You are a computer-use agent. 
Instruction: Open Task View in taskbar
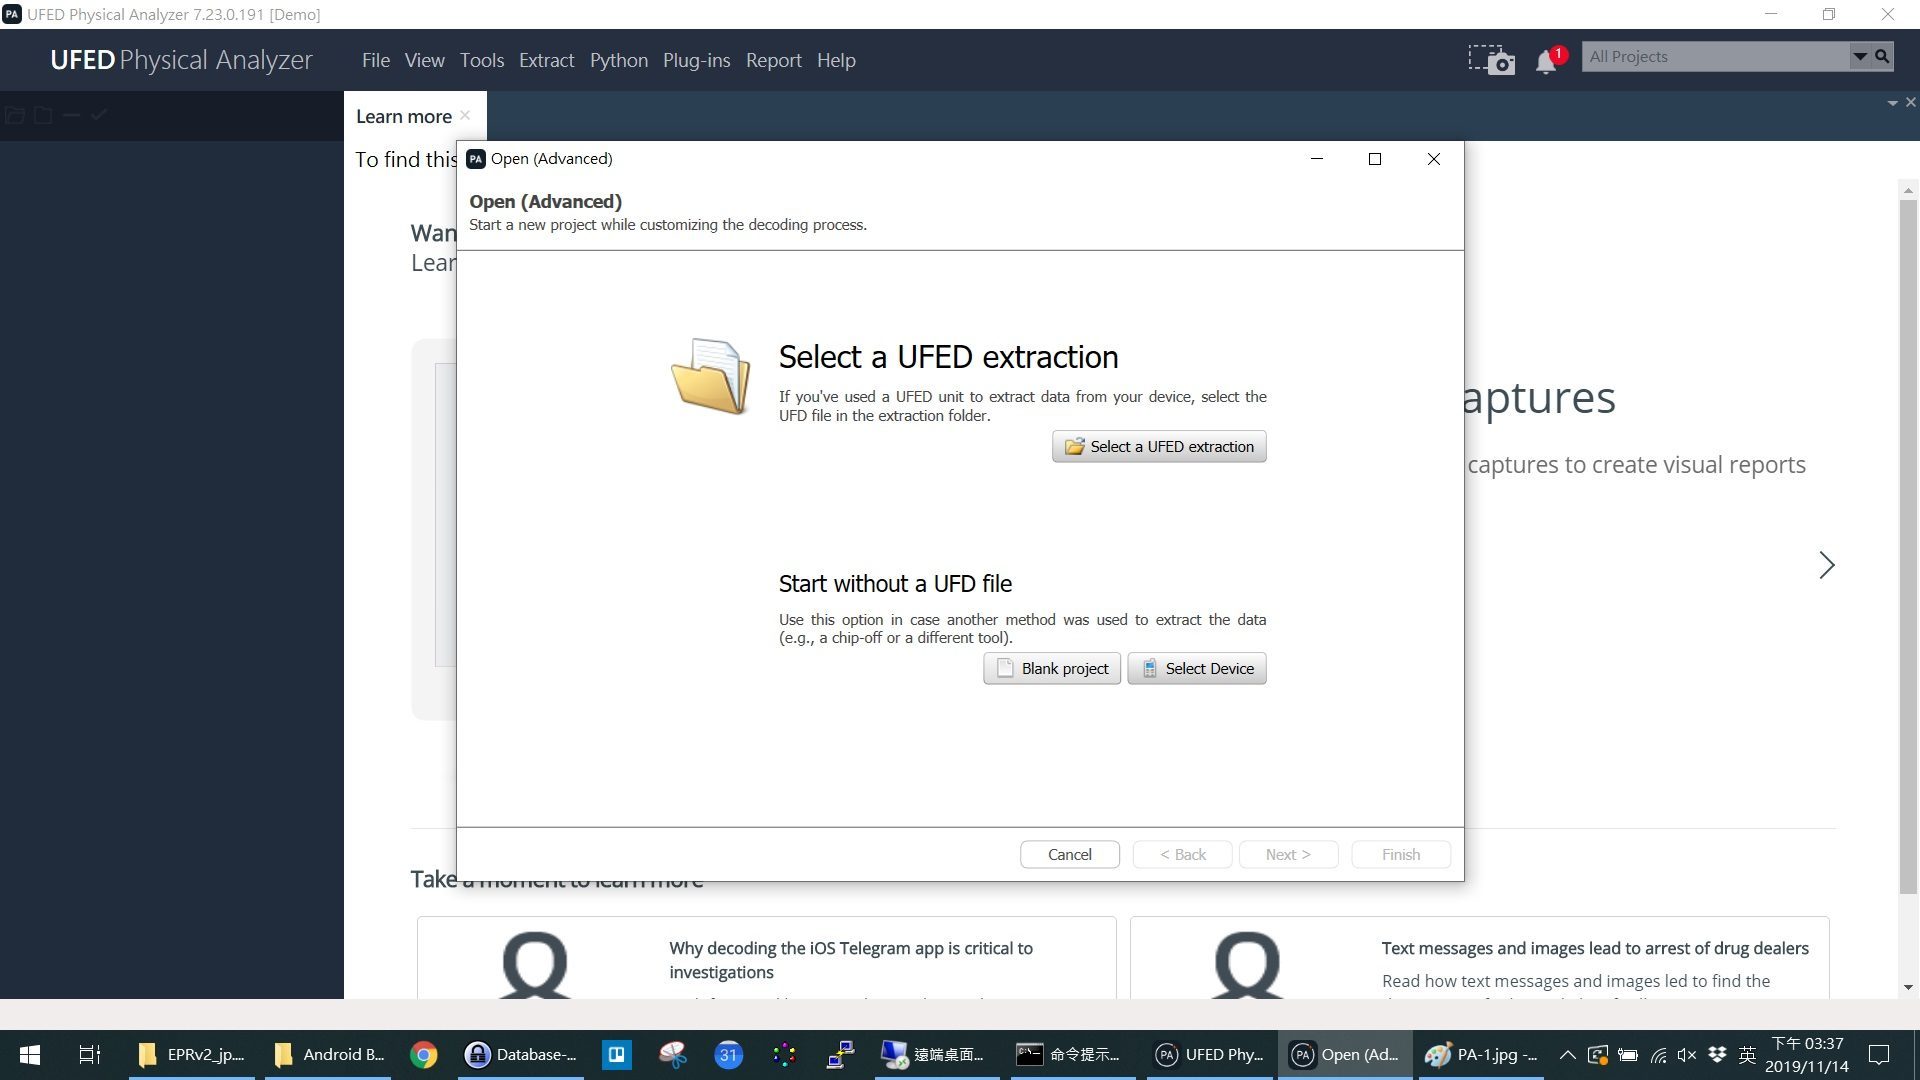[90, 1055]
